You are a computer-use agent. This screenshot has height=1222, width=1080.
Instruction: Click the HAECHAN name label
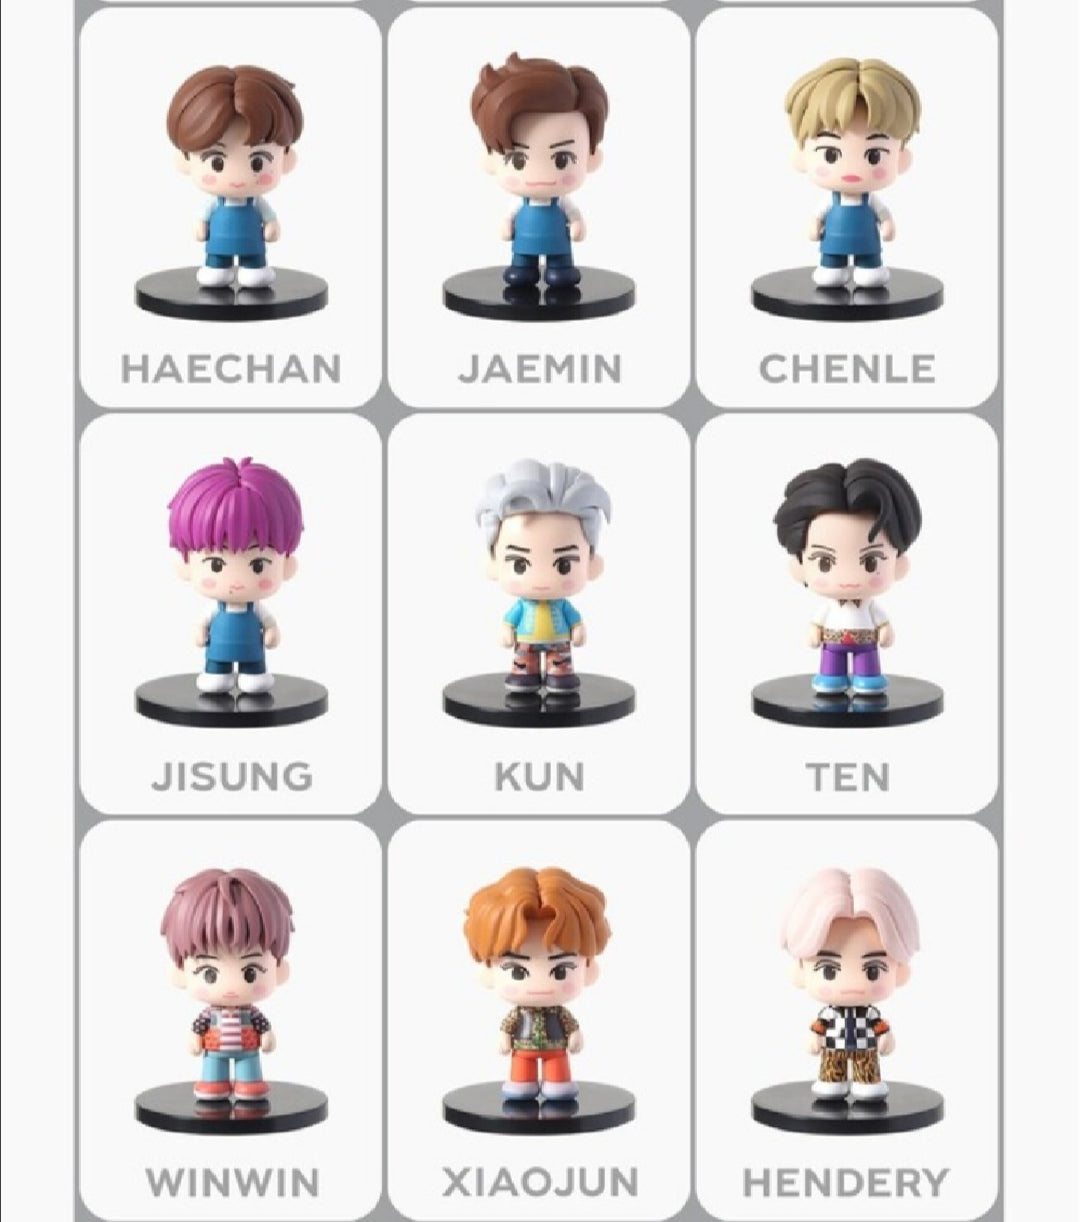pyautogui.click(x=231, y=369)
